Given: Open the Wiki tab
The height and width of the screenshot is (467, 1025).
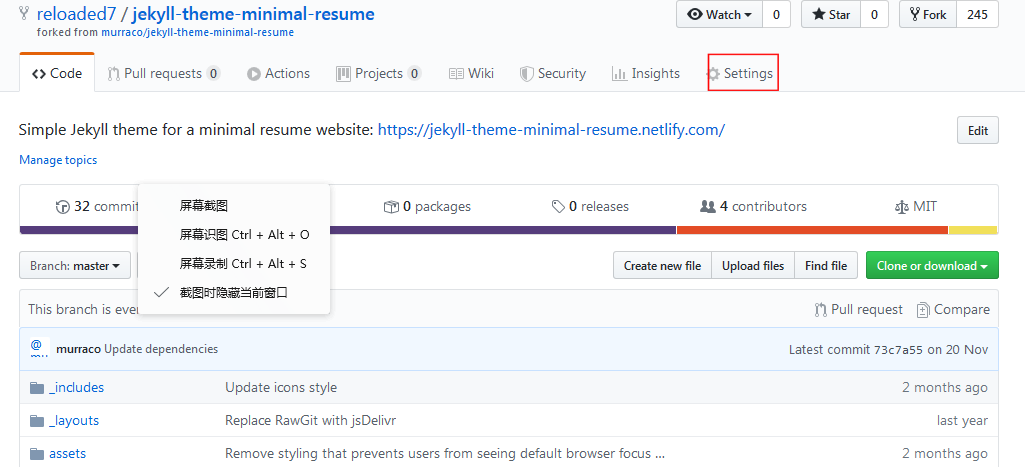Looking at the screenshot, I should point(471,74).
